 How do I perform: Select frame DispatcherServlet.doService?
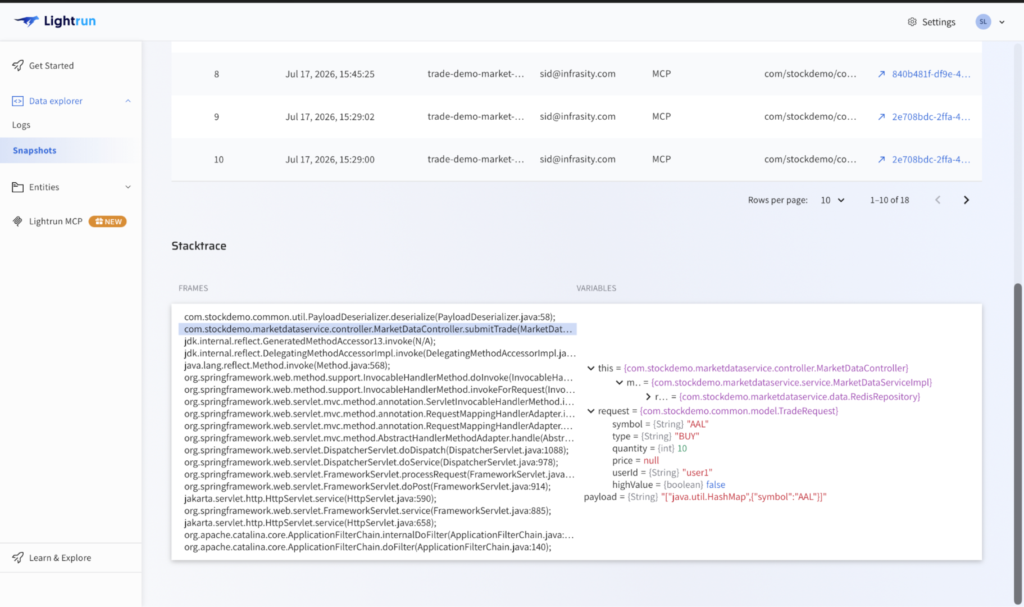coord(371,462)
